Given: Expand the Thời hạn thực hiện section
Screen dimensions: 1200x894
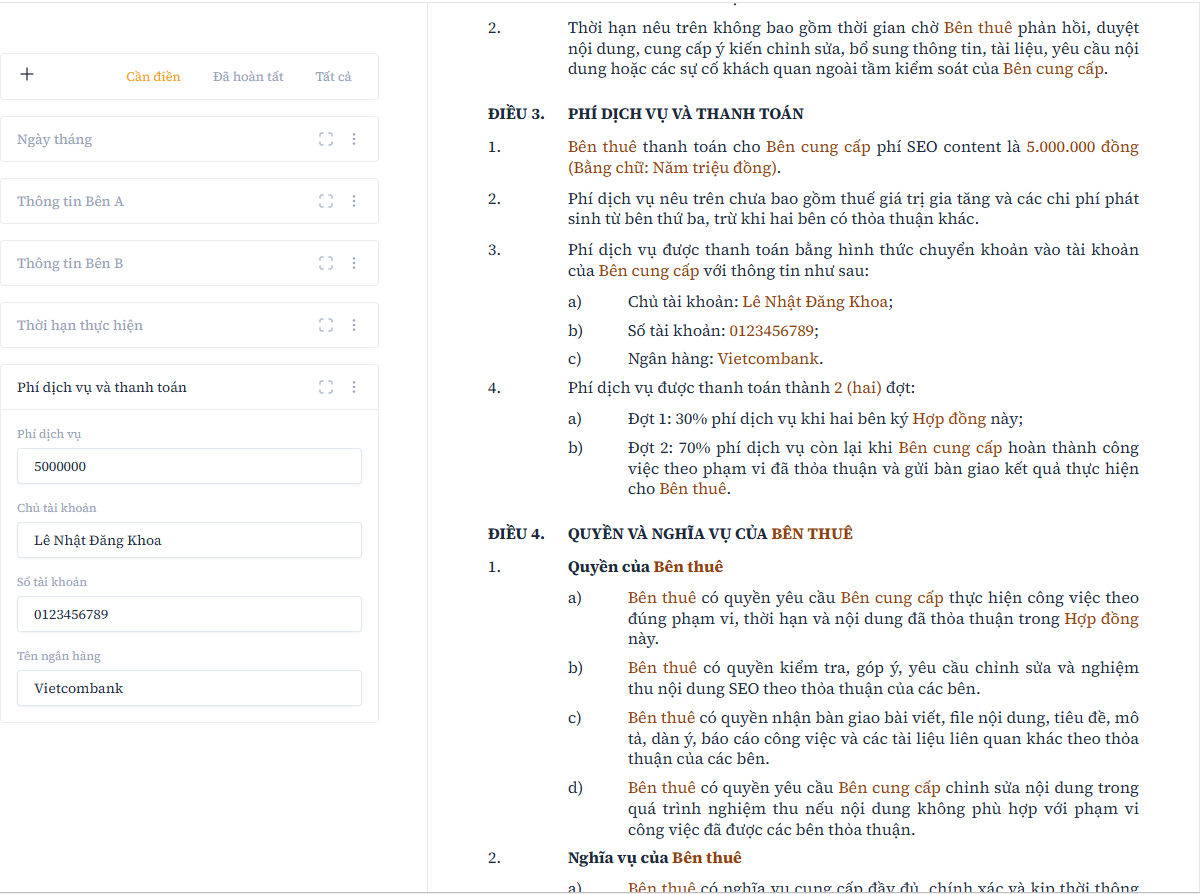Looking at the screenshot, I should click(189, 325).
